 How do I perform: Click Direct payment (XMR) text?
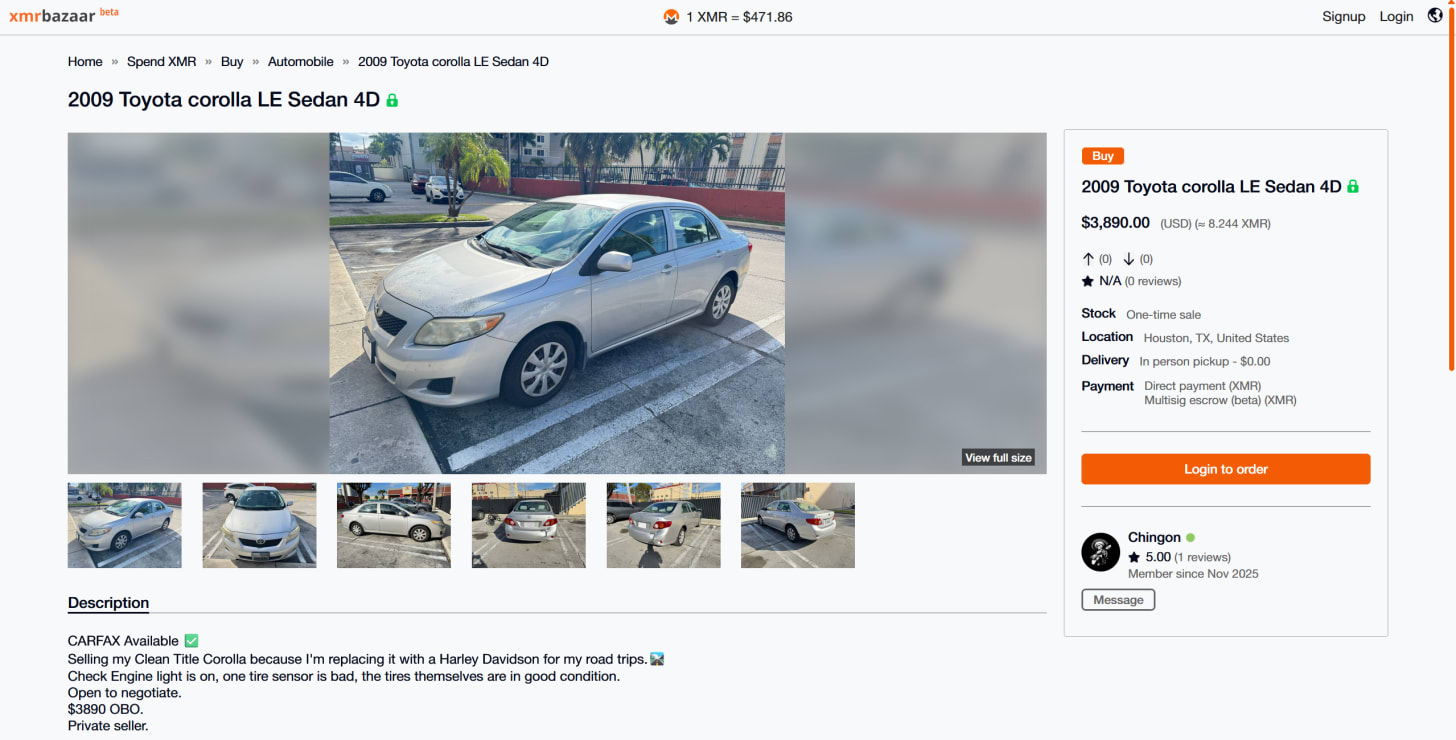[x=1202, y=386]
